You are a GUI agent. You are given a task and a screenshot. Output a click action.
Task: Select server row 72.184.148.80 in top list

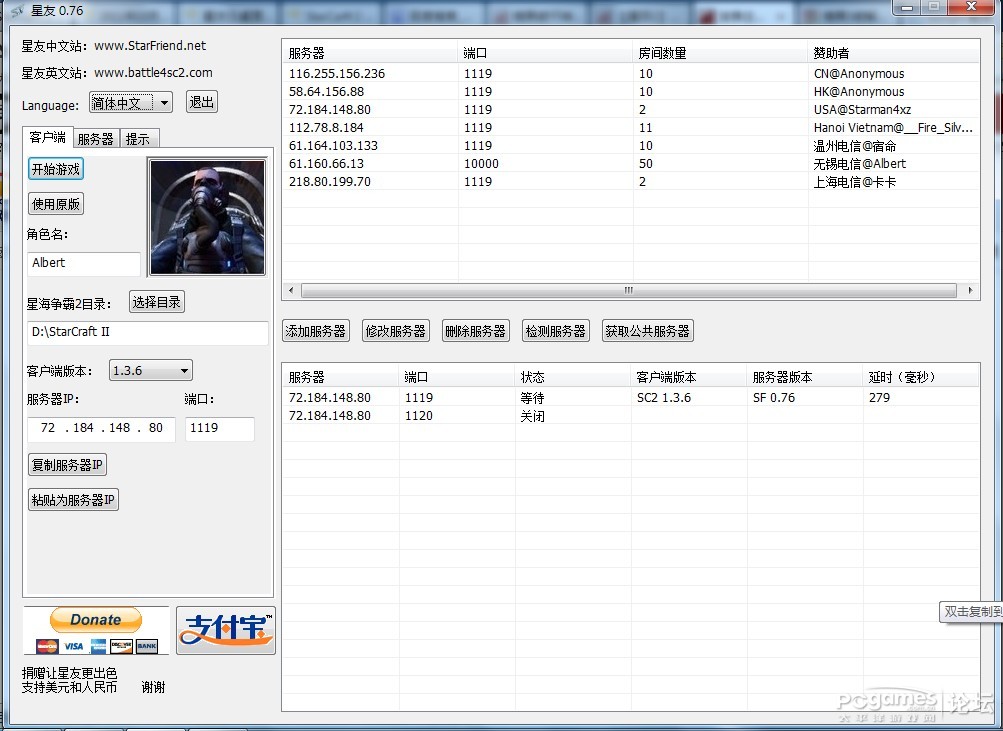(x=631, y=109)
